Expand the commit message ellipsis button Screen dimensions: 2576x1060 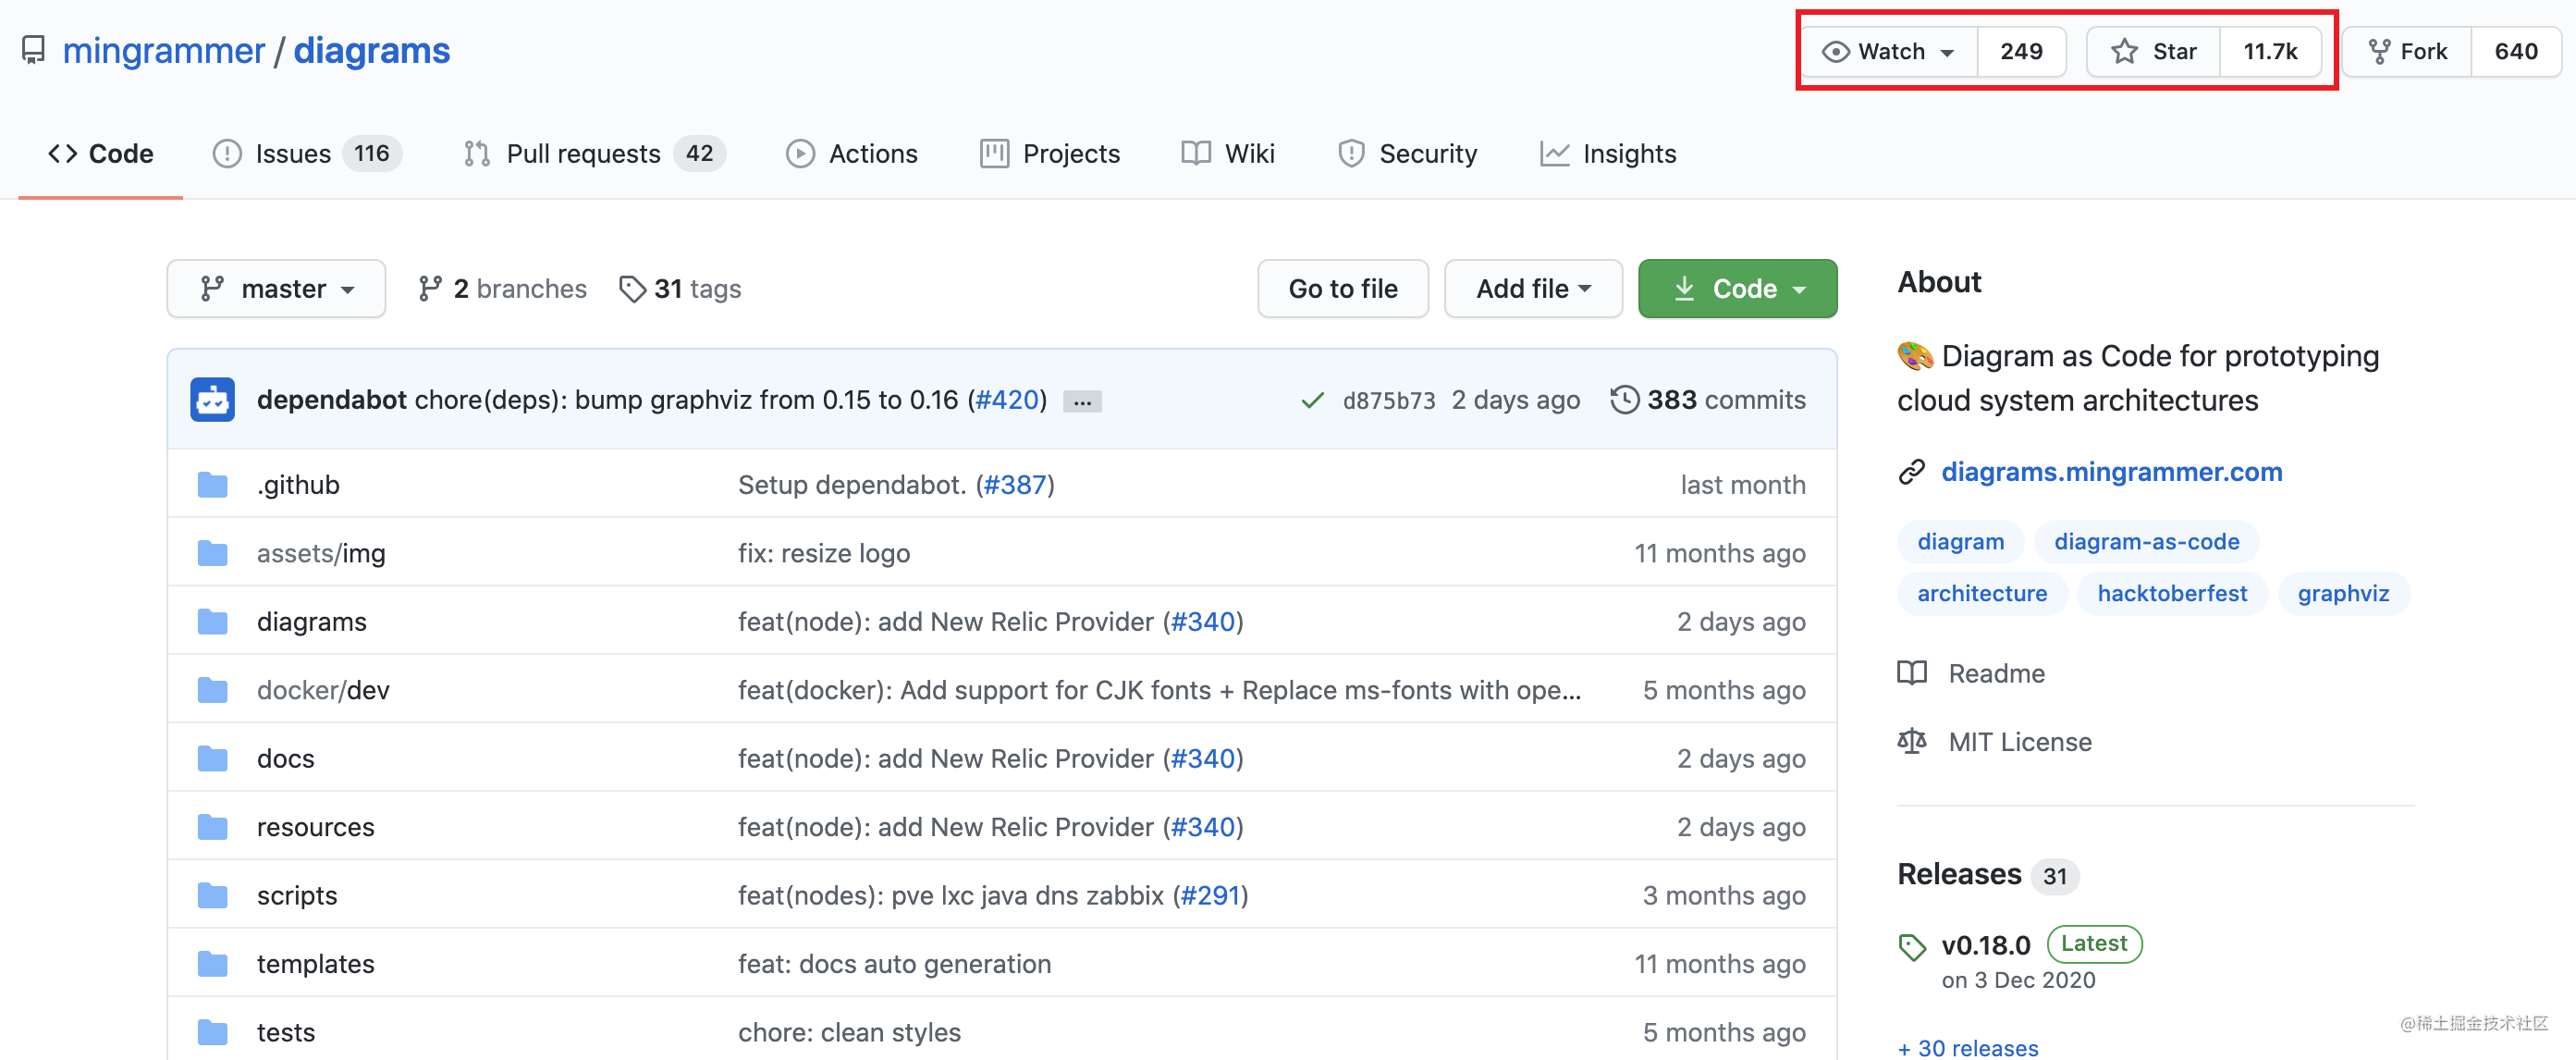tap(1082, 401)
